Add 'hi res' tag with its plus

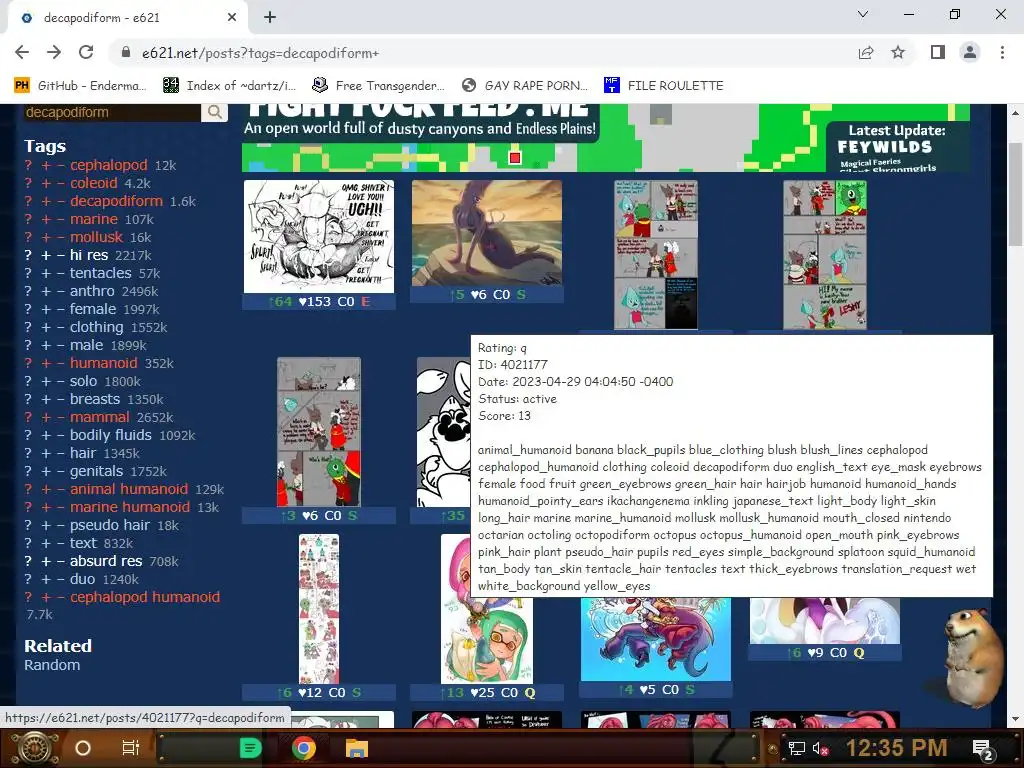point(46,255)
